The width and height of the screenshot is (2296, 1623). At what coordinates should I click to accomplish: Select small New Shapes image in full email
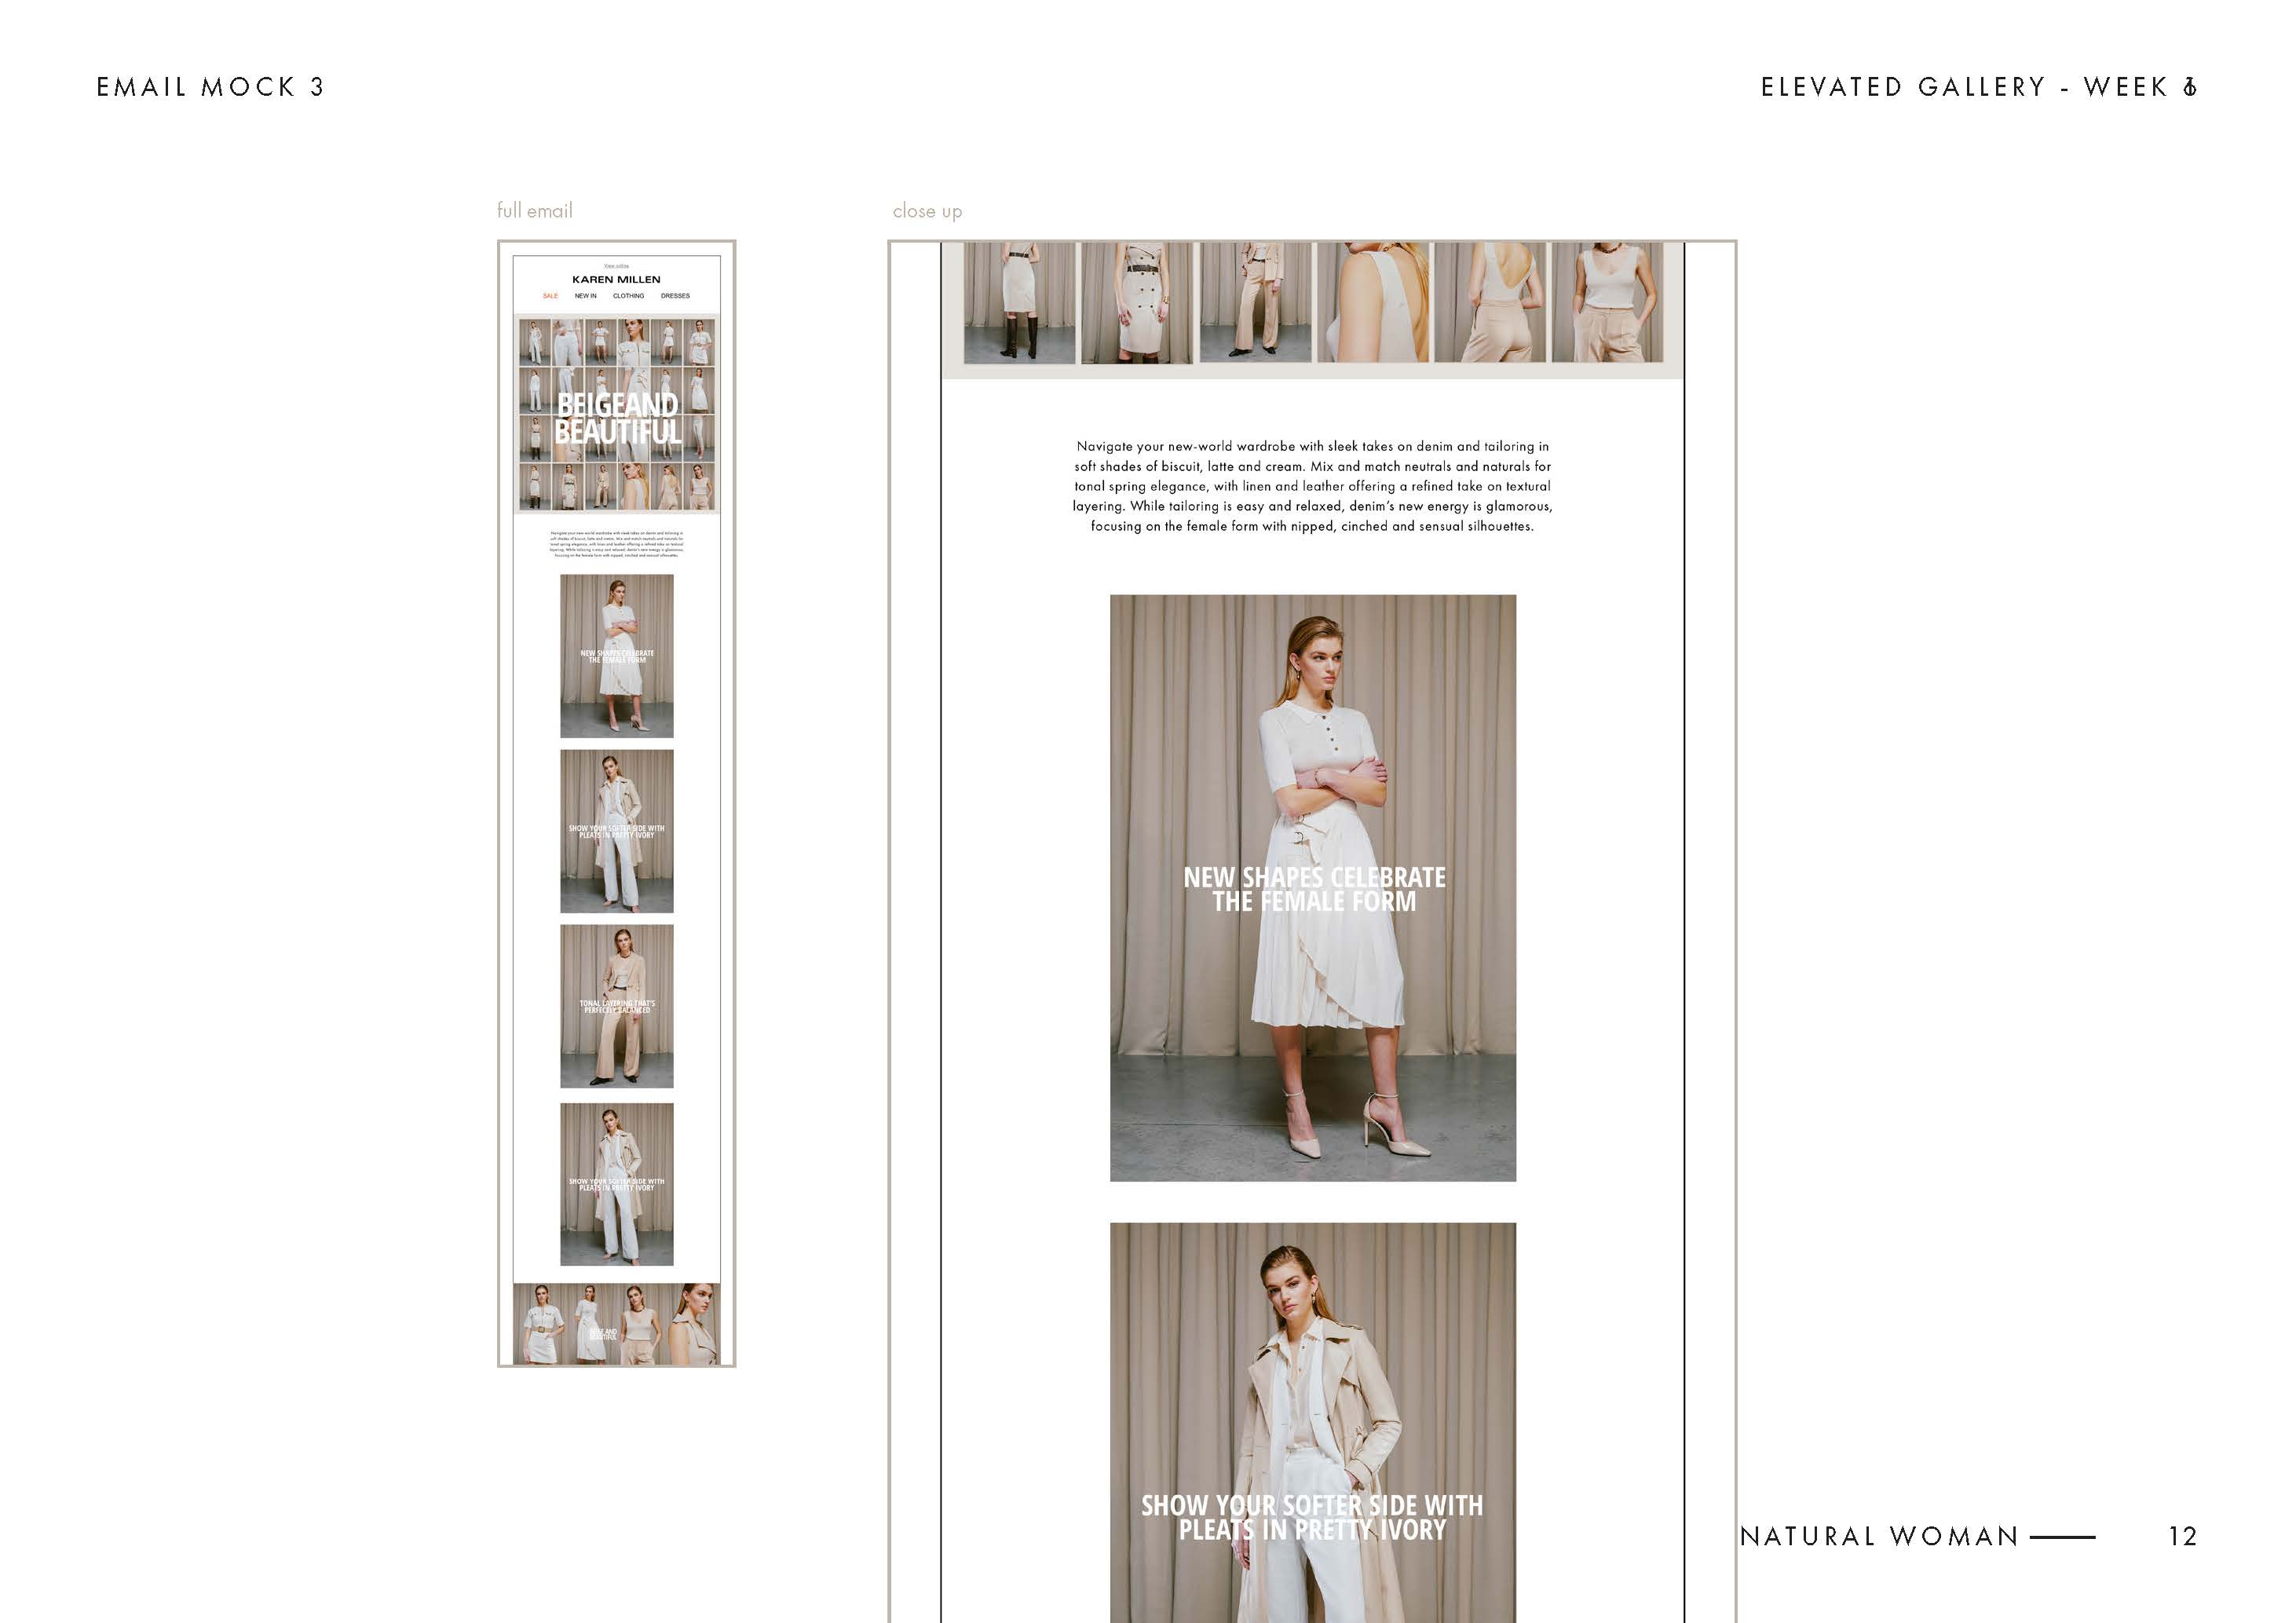point(616,656)
